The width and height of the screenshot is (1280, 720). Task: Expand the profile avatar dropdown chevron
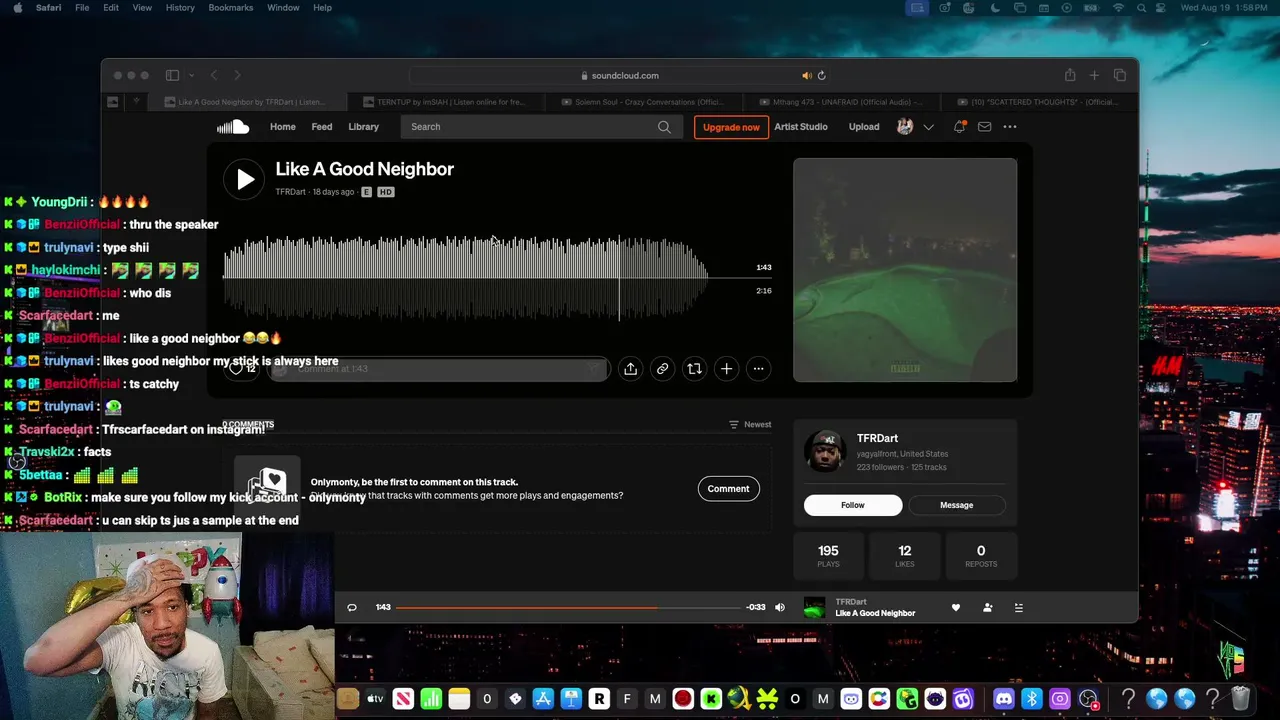tap(929, 127)
